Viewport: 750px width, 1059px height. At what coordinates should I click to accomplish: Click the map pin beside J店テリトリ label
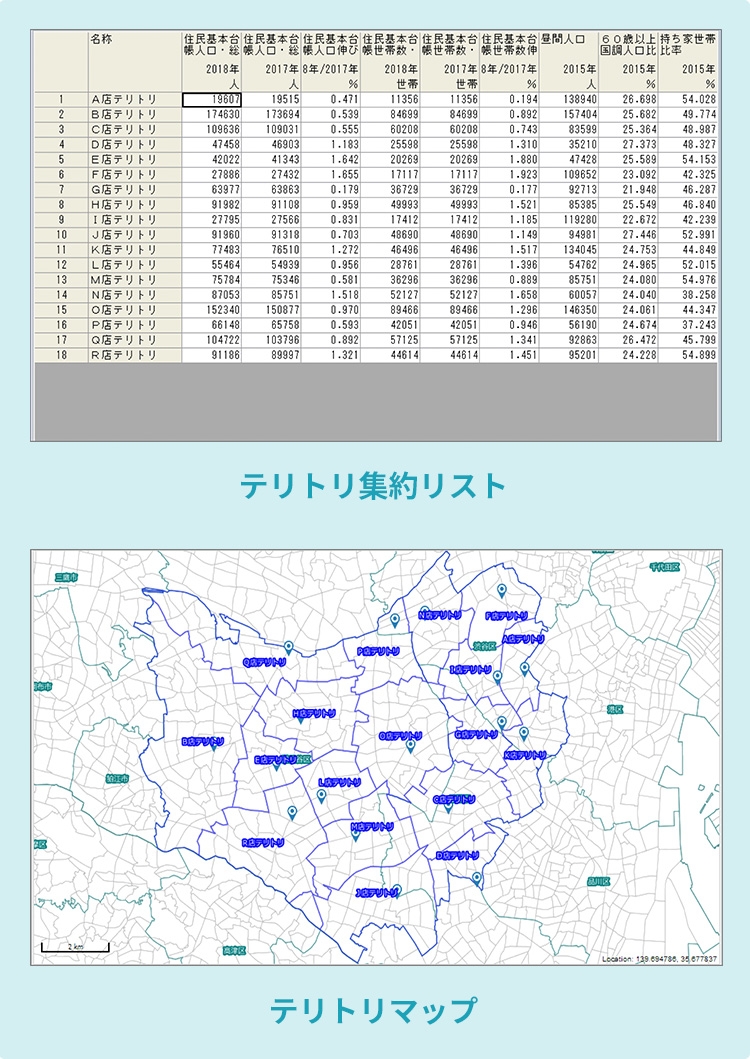[397, 891]
